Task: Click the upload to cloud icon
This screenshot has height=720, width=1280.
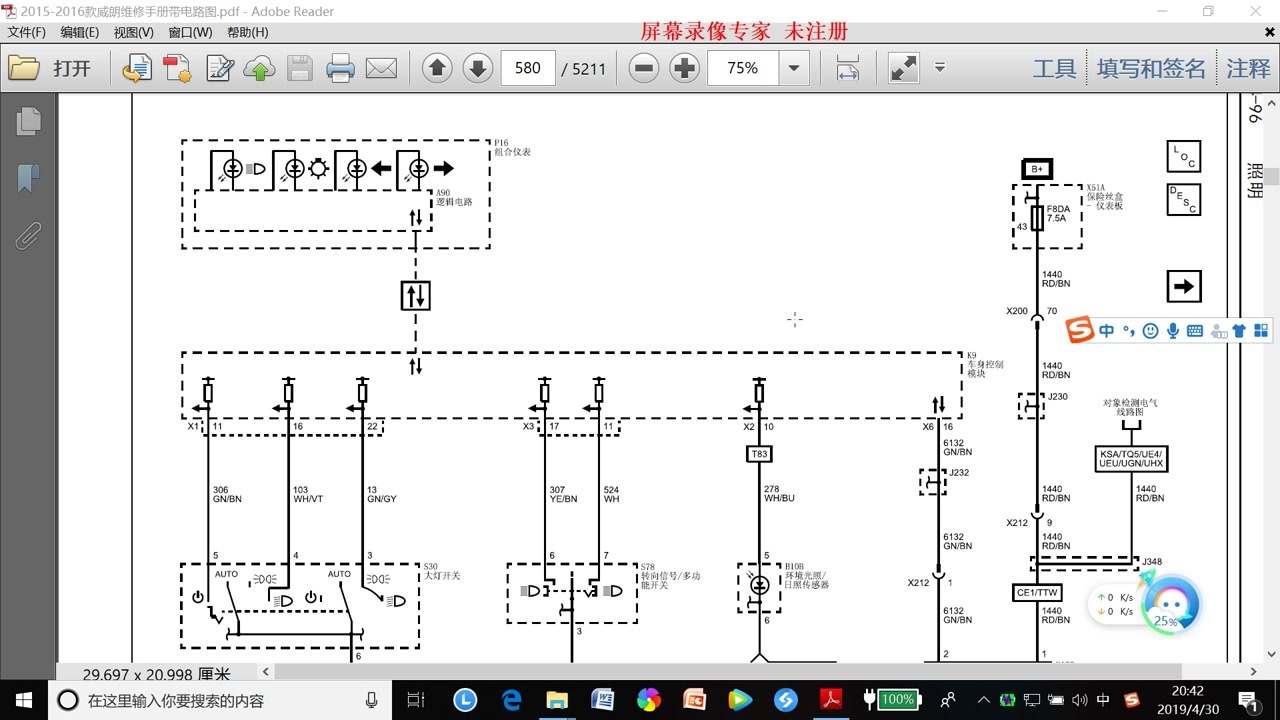Action: (260, 69)
